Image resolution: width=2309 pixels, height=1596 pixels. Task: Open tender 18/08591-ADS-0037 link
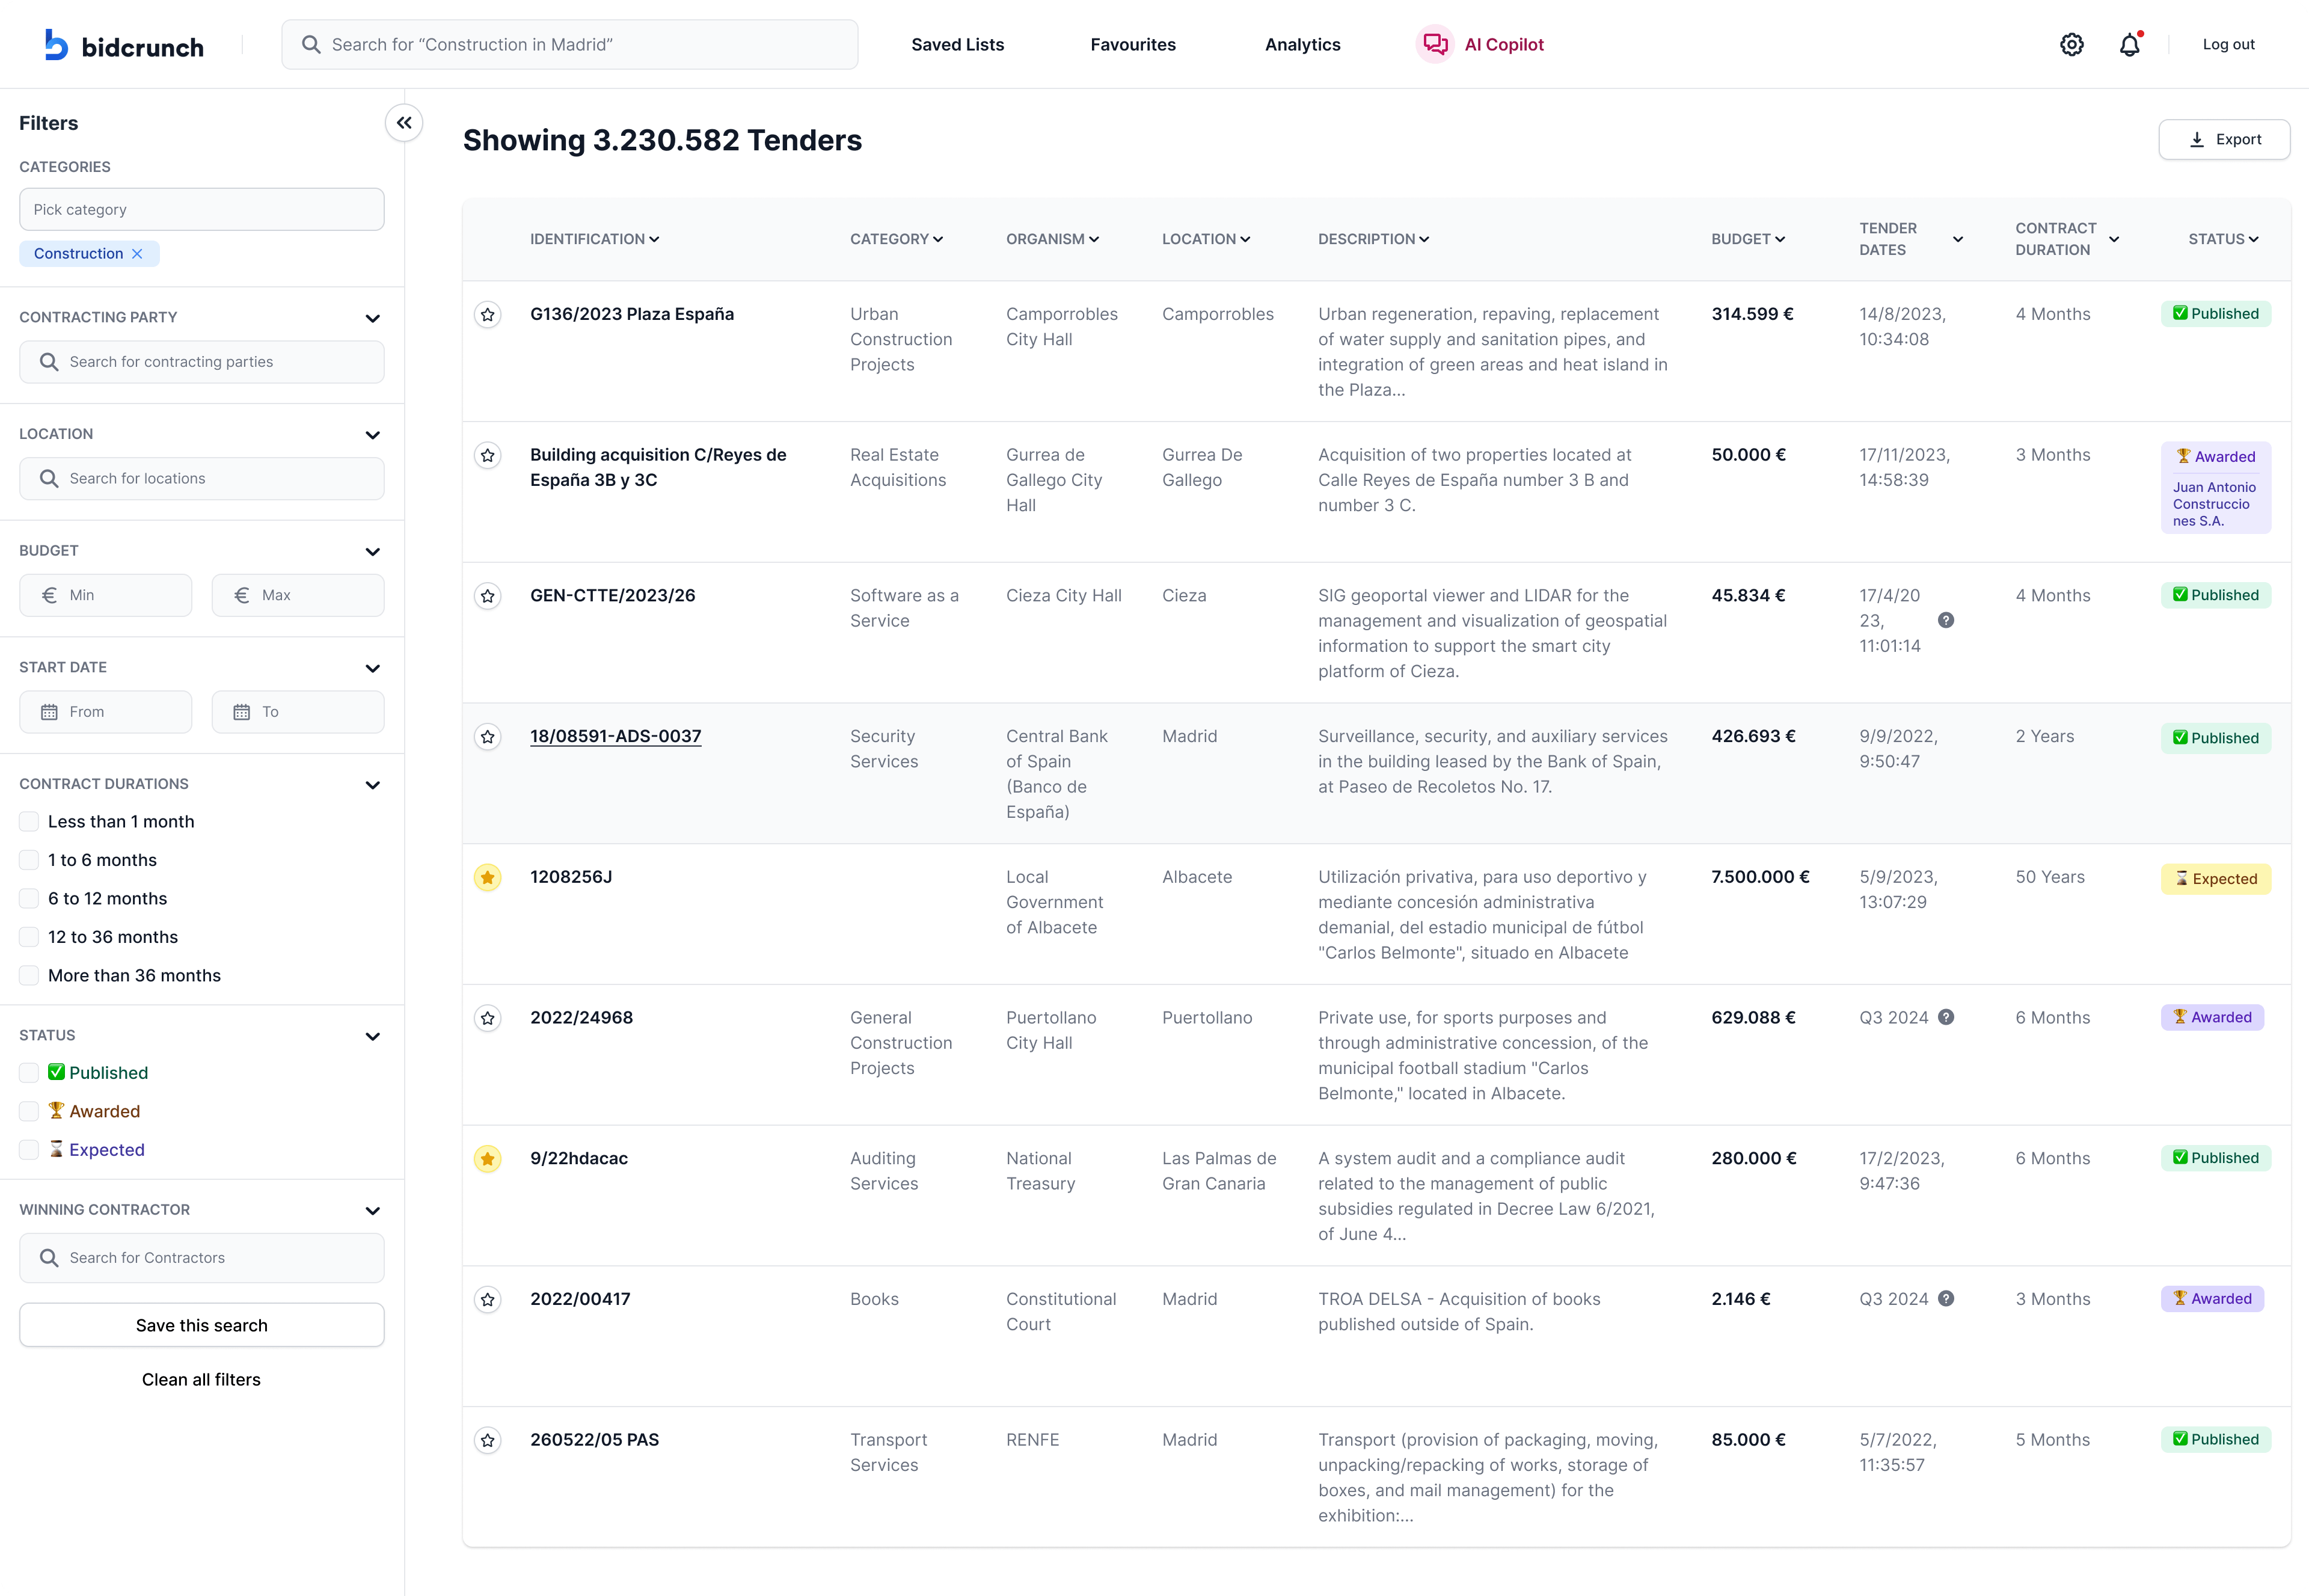coord(615,736)
